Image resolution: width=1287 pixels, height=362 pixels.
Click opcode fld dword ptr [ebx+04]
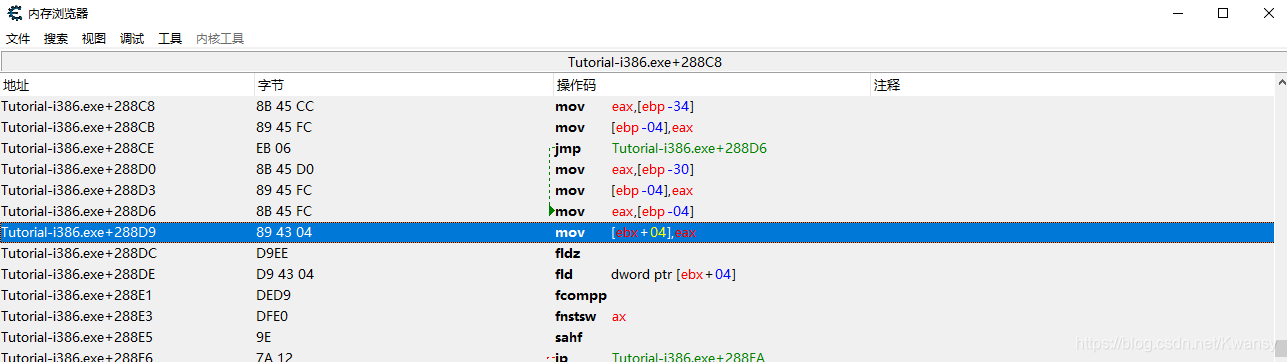[x=646, y=274]
